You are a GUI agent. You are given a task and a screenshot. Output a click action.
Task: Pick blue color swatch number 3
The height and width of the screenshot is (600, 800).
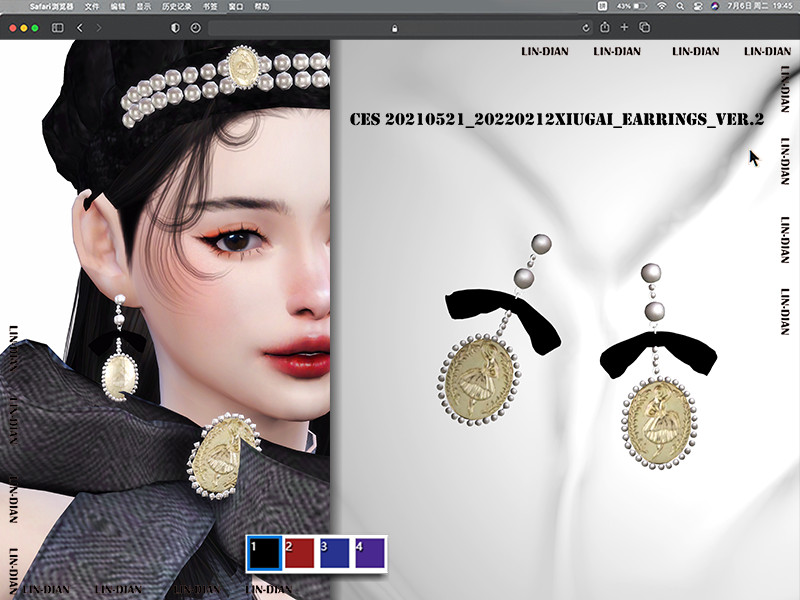[x=334, y=554]
